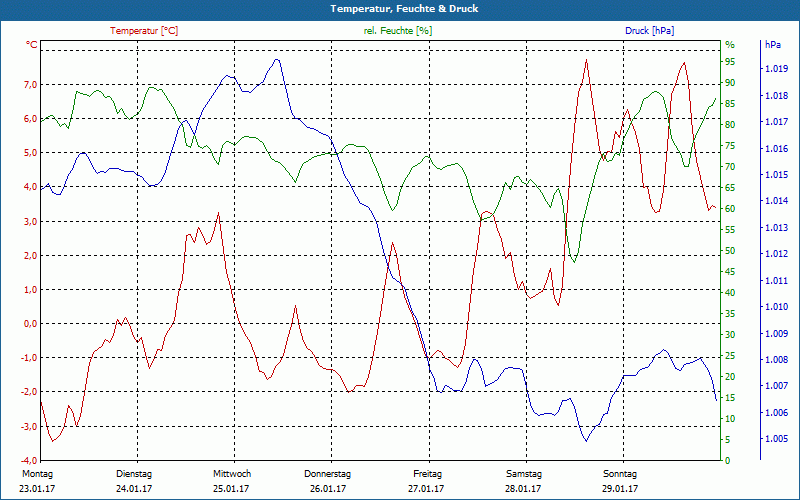
Task: Click the green 'rel. Feuchte [%]' legend label
Action: [x=398, y=31]
